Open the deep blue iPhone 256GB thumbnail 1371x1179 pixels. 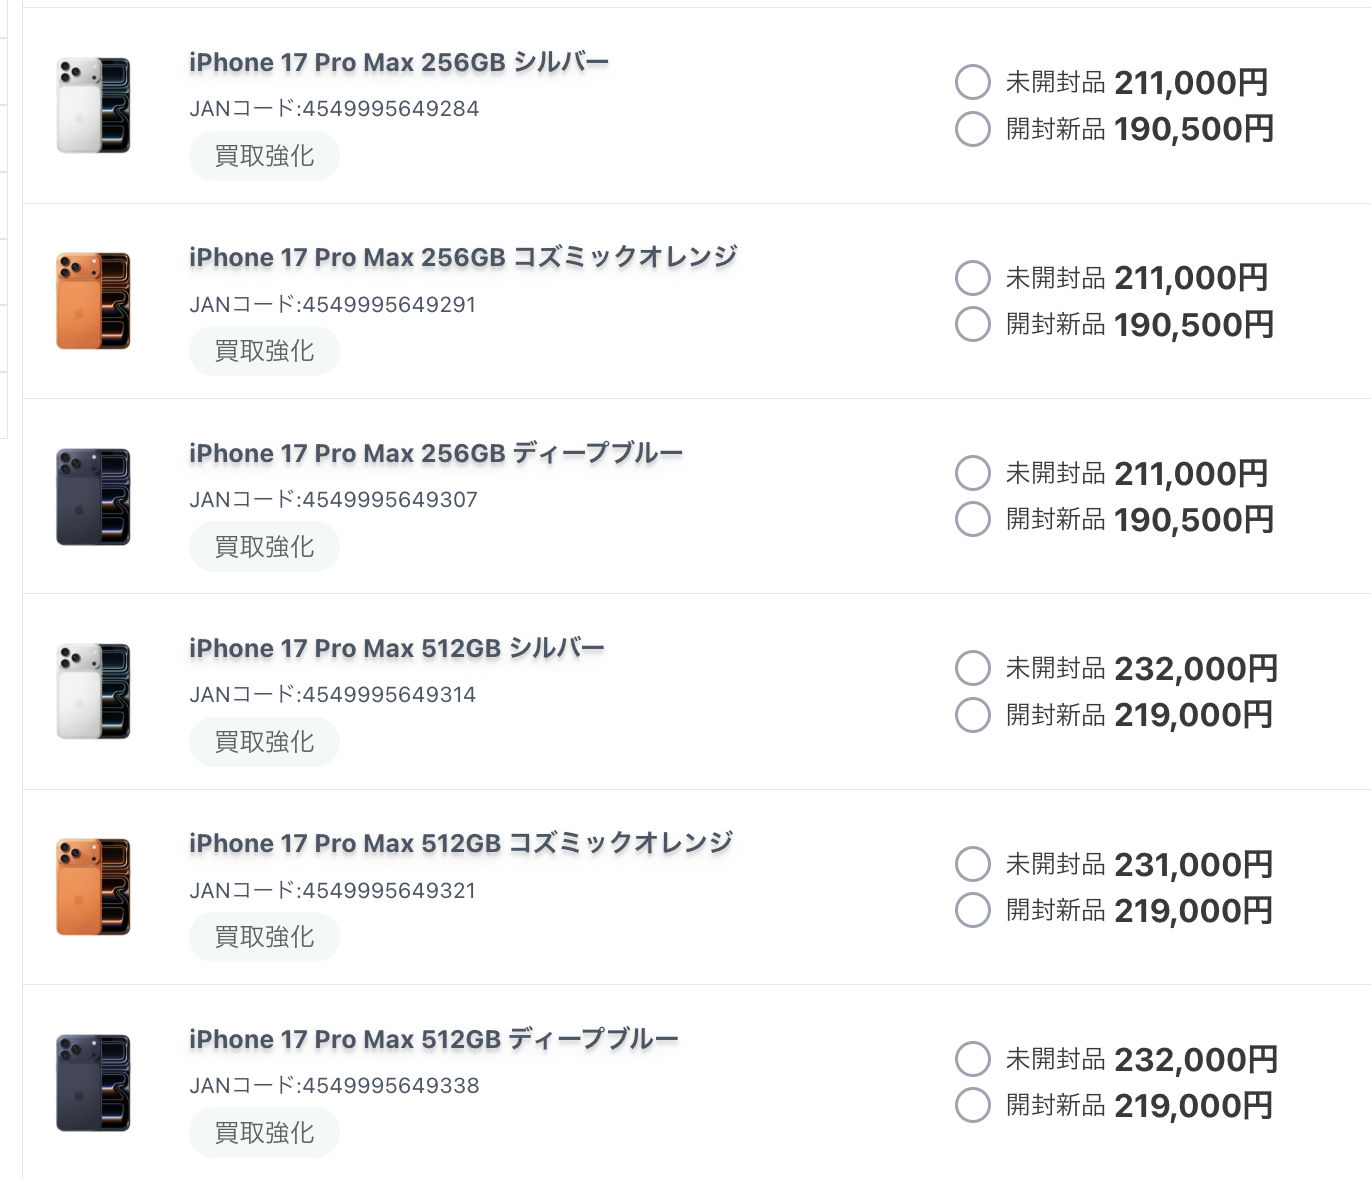click(x=93, y=496)
